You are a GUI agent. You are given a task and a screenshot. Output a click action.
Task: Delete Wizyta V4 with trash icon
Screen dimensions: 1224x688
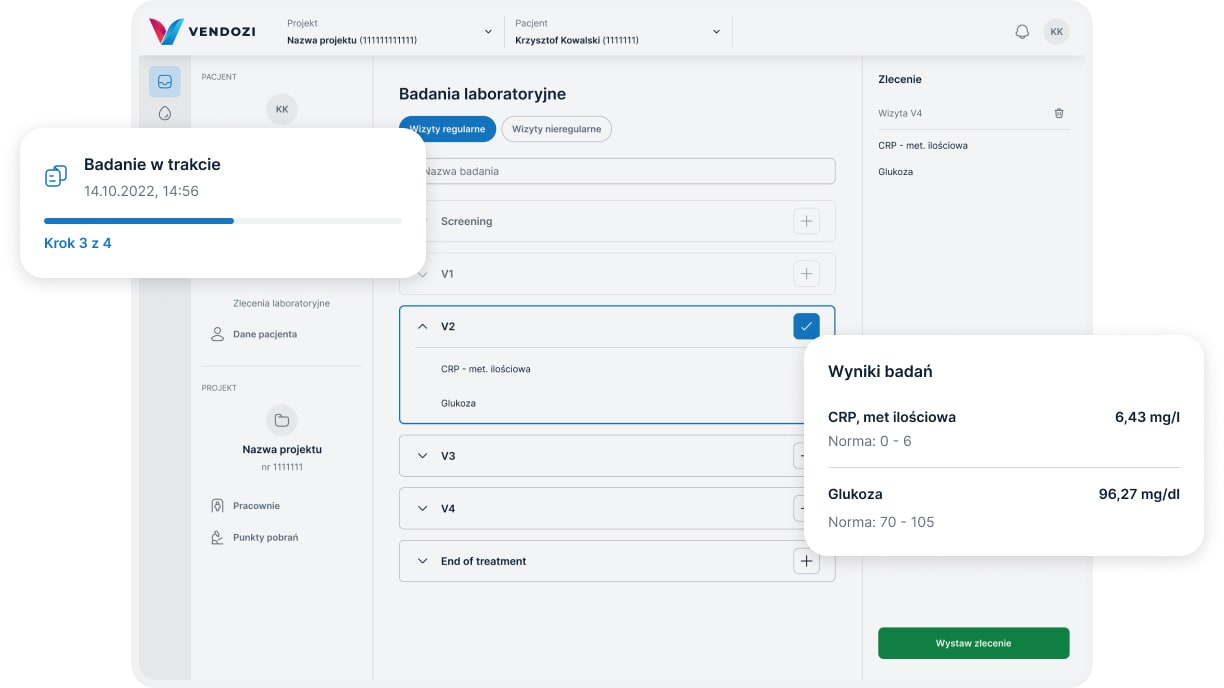point(1059,114)
